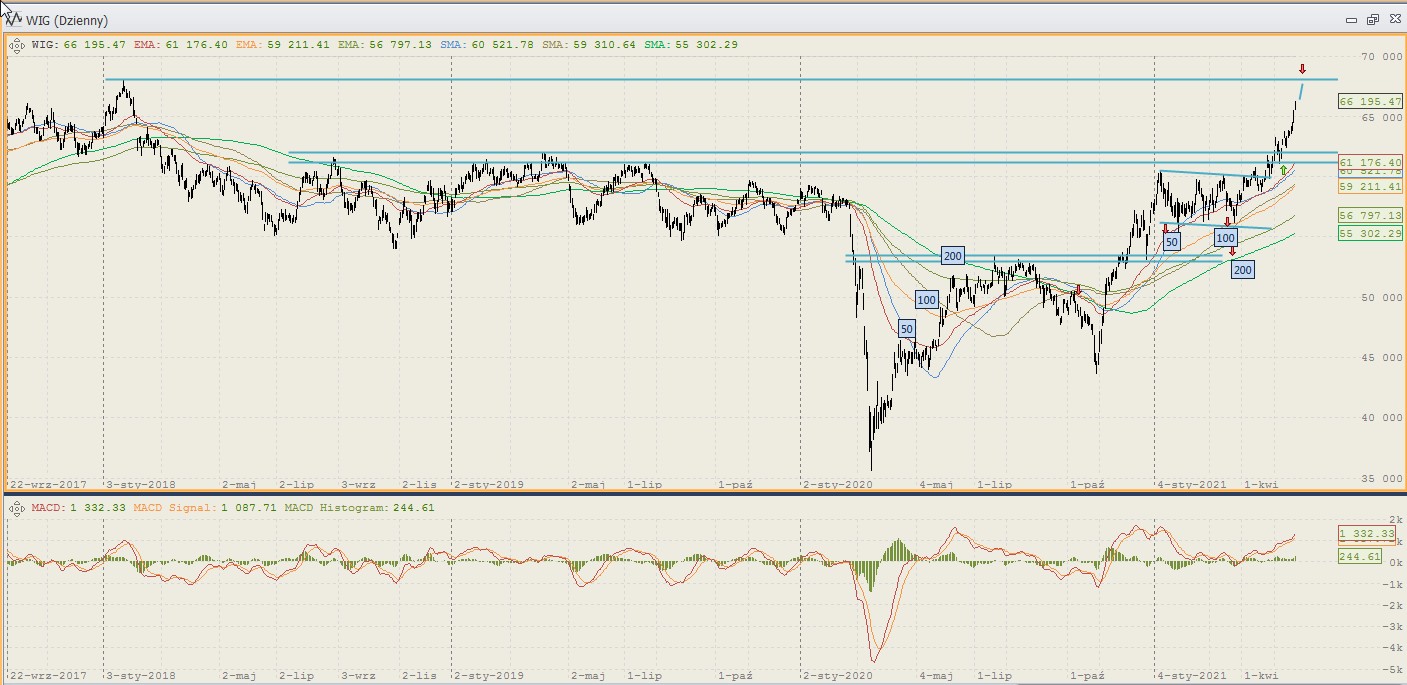Click the 66 195.47 current price tag on the axis

tap(1370, 102)
